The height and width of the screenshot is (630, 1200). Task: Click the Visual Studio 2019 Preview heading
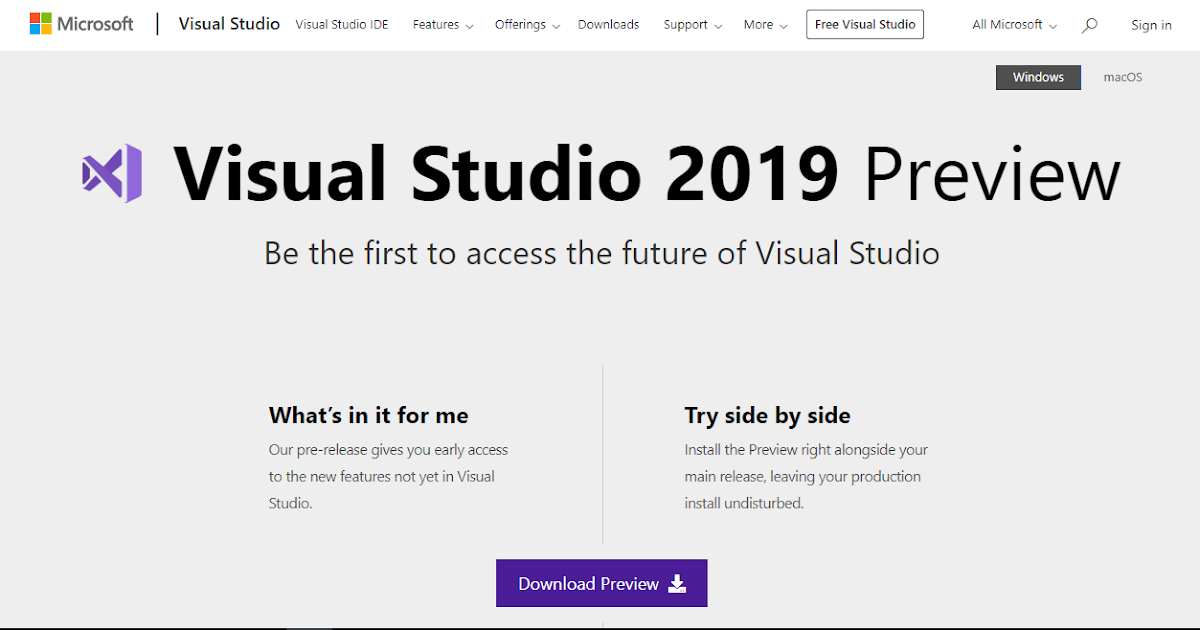pos(647,174)
